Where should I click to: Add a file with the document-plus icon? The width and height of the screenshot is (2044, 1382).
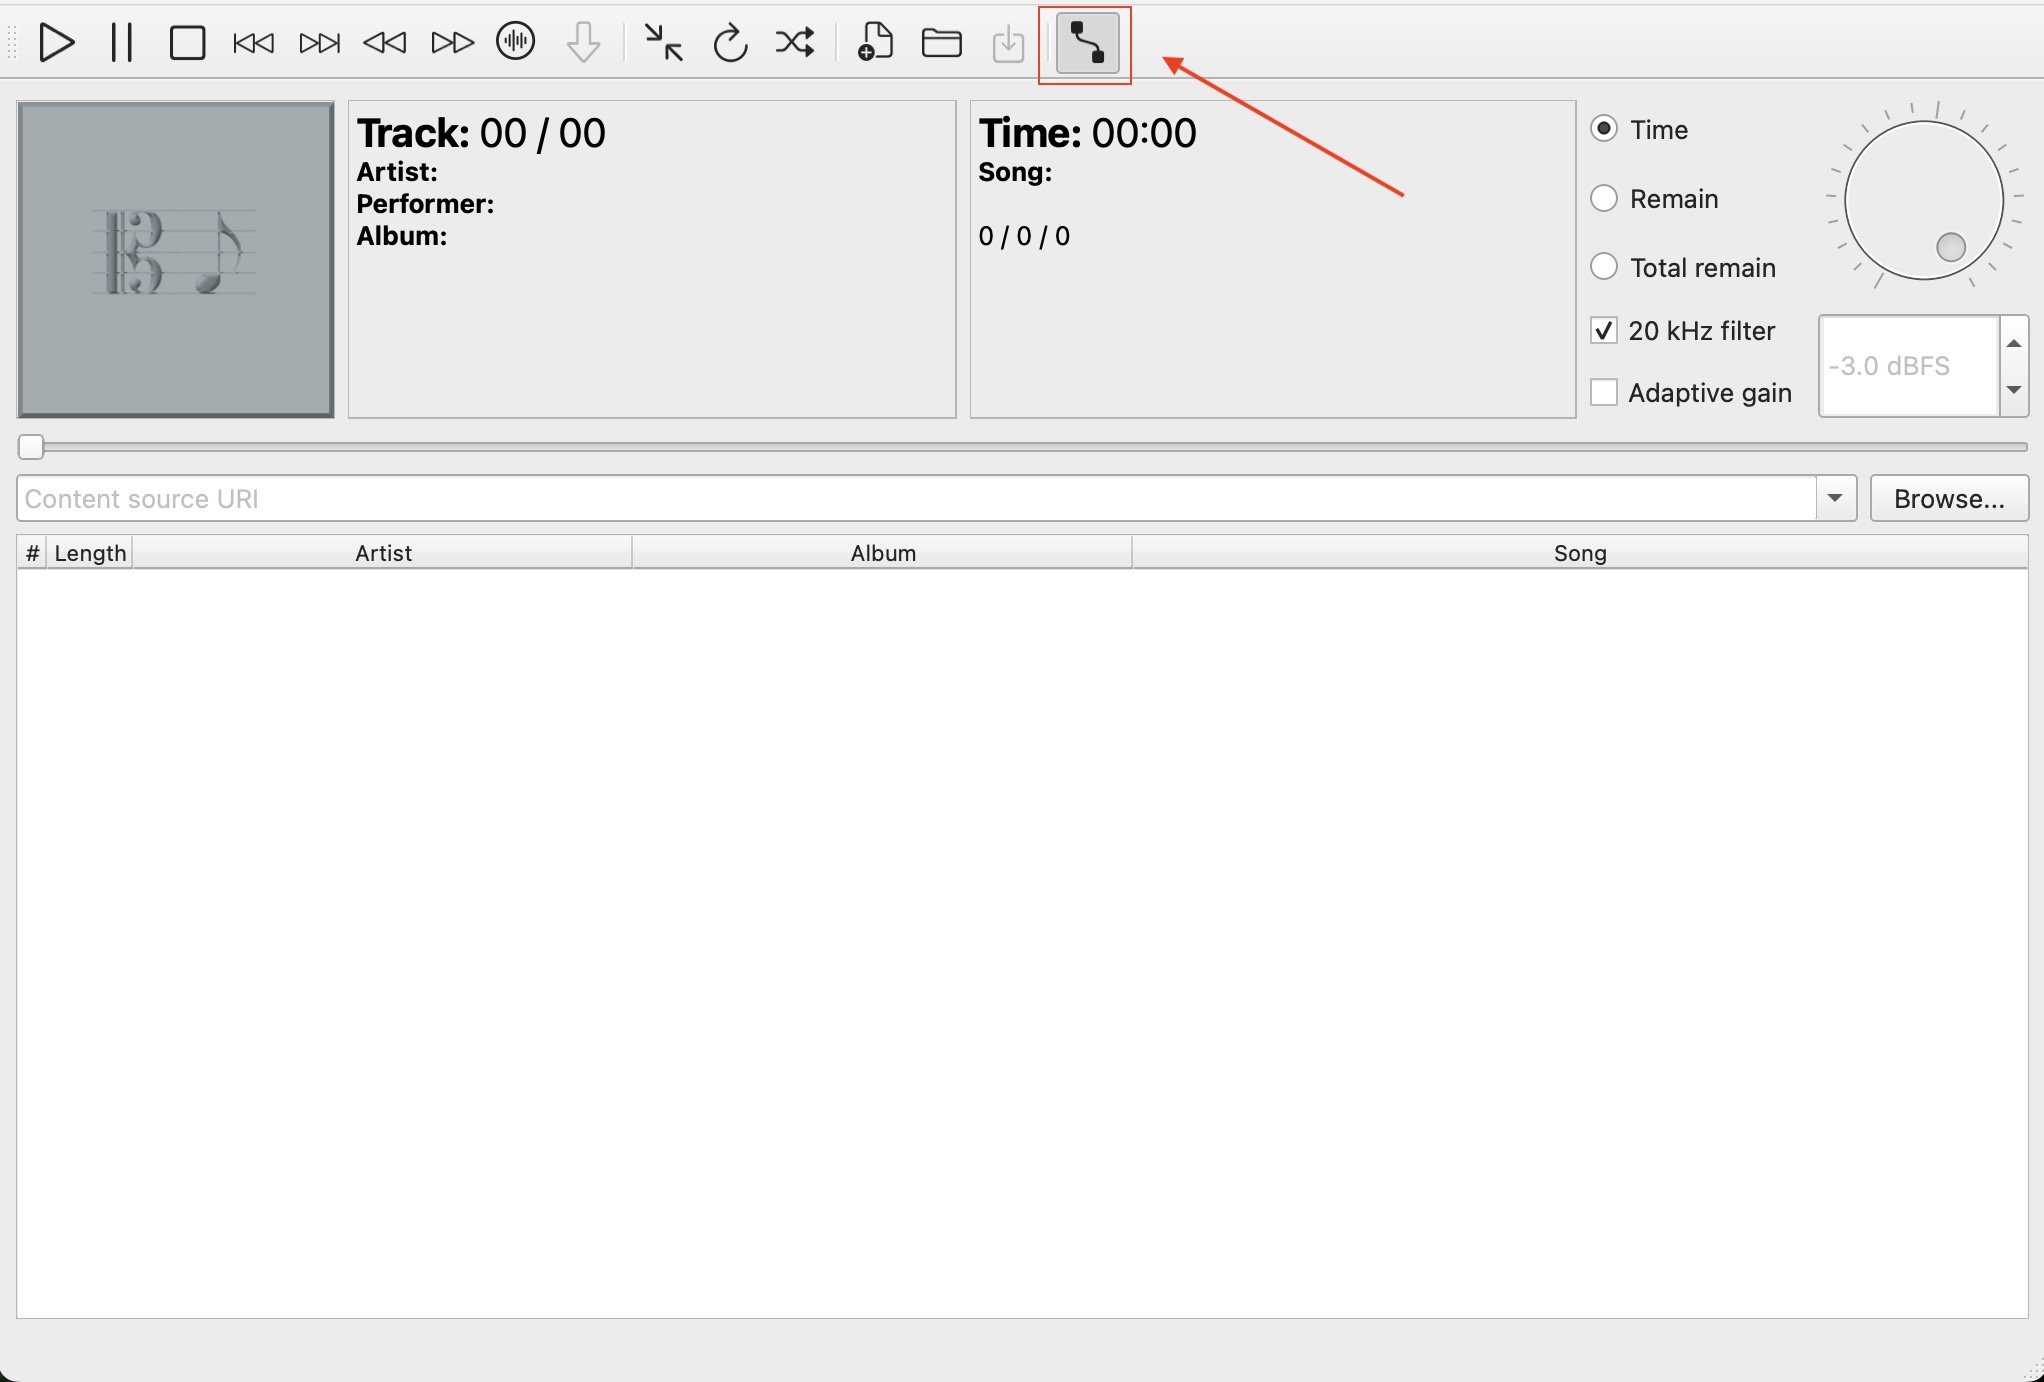(875, 43)
